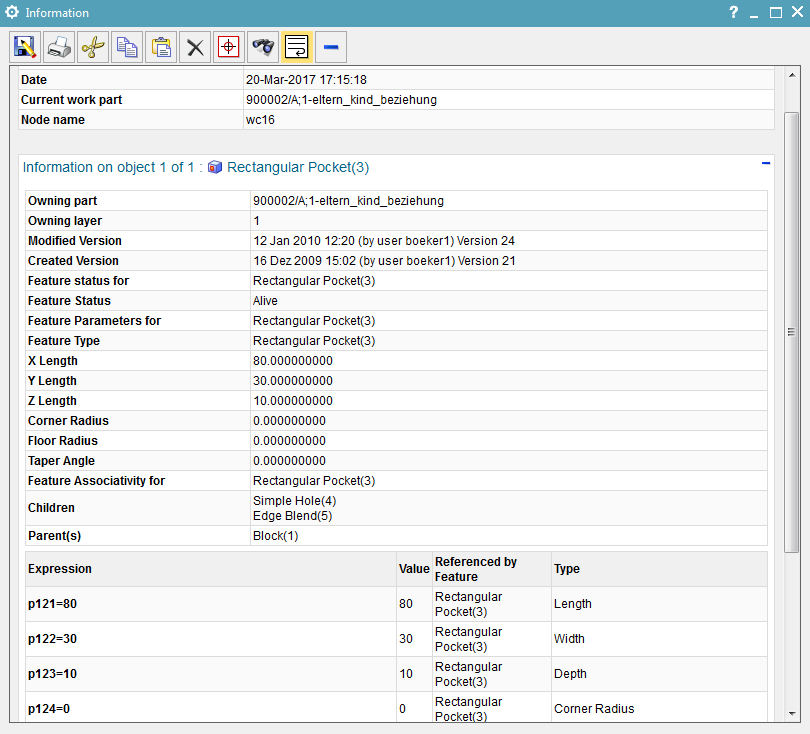Click the Y Length value 30.000000000
This screenshot has height=734, width=810.
tap(293, 381)
